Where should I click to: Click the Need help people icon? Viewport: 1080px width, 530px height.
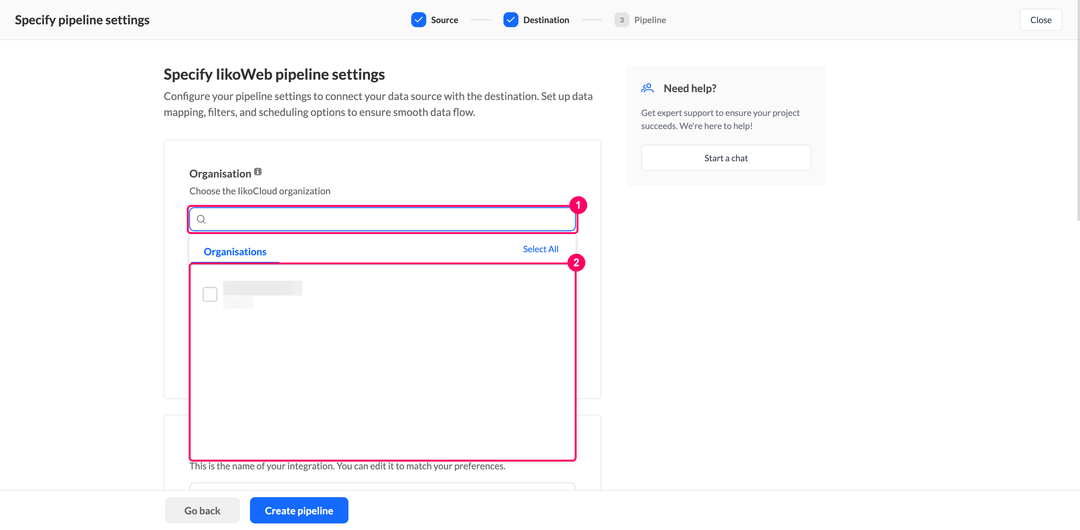click(647, 88)
